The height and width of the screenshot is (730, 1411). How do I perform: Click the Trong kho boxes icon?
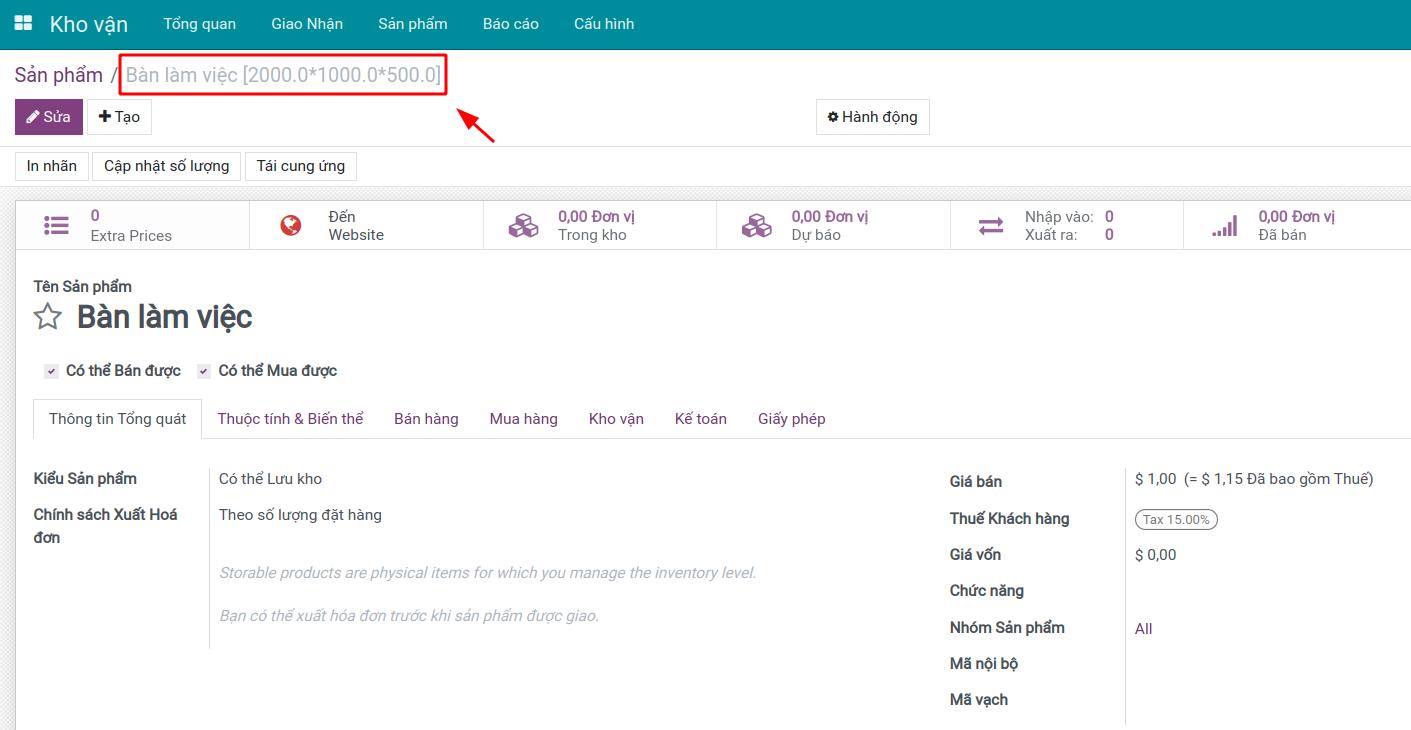[523, 226]
